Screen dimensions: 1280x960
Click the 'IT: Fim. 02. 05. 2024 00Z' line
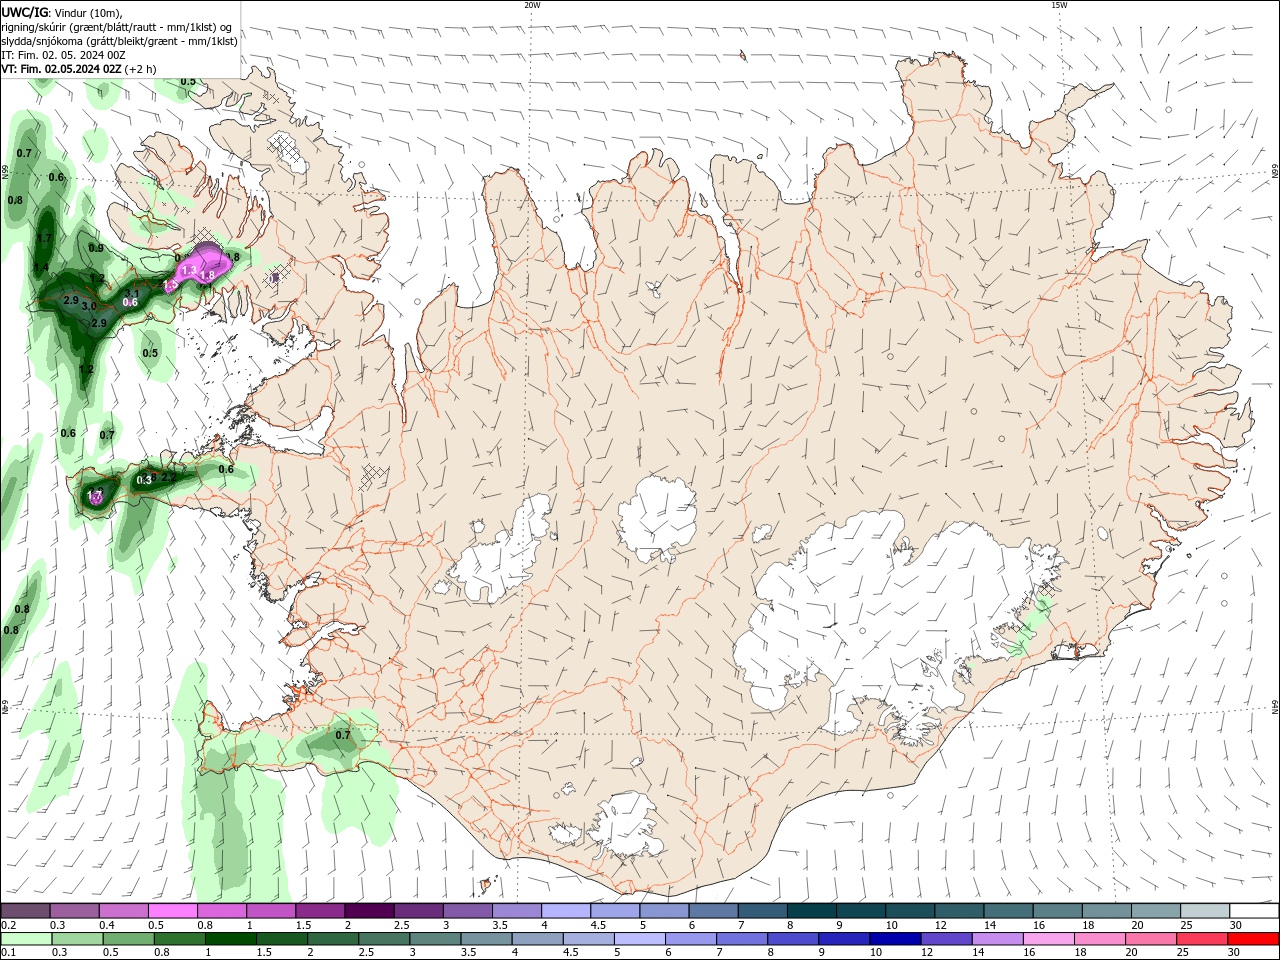63,55
